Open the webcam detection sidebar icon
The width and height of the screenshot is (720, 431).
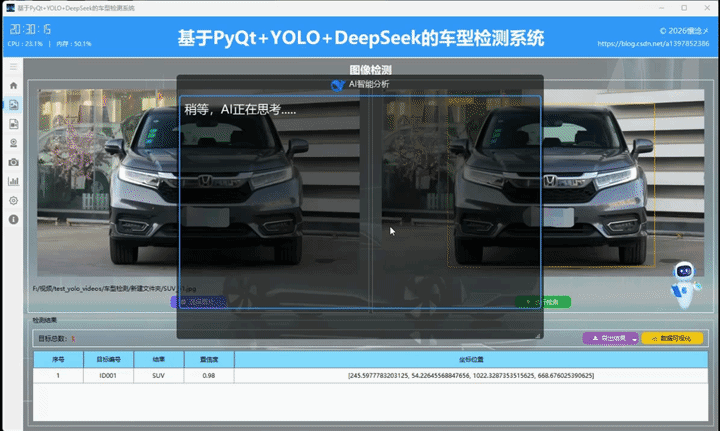(13, 143)
